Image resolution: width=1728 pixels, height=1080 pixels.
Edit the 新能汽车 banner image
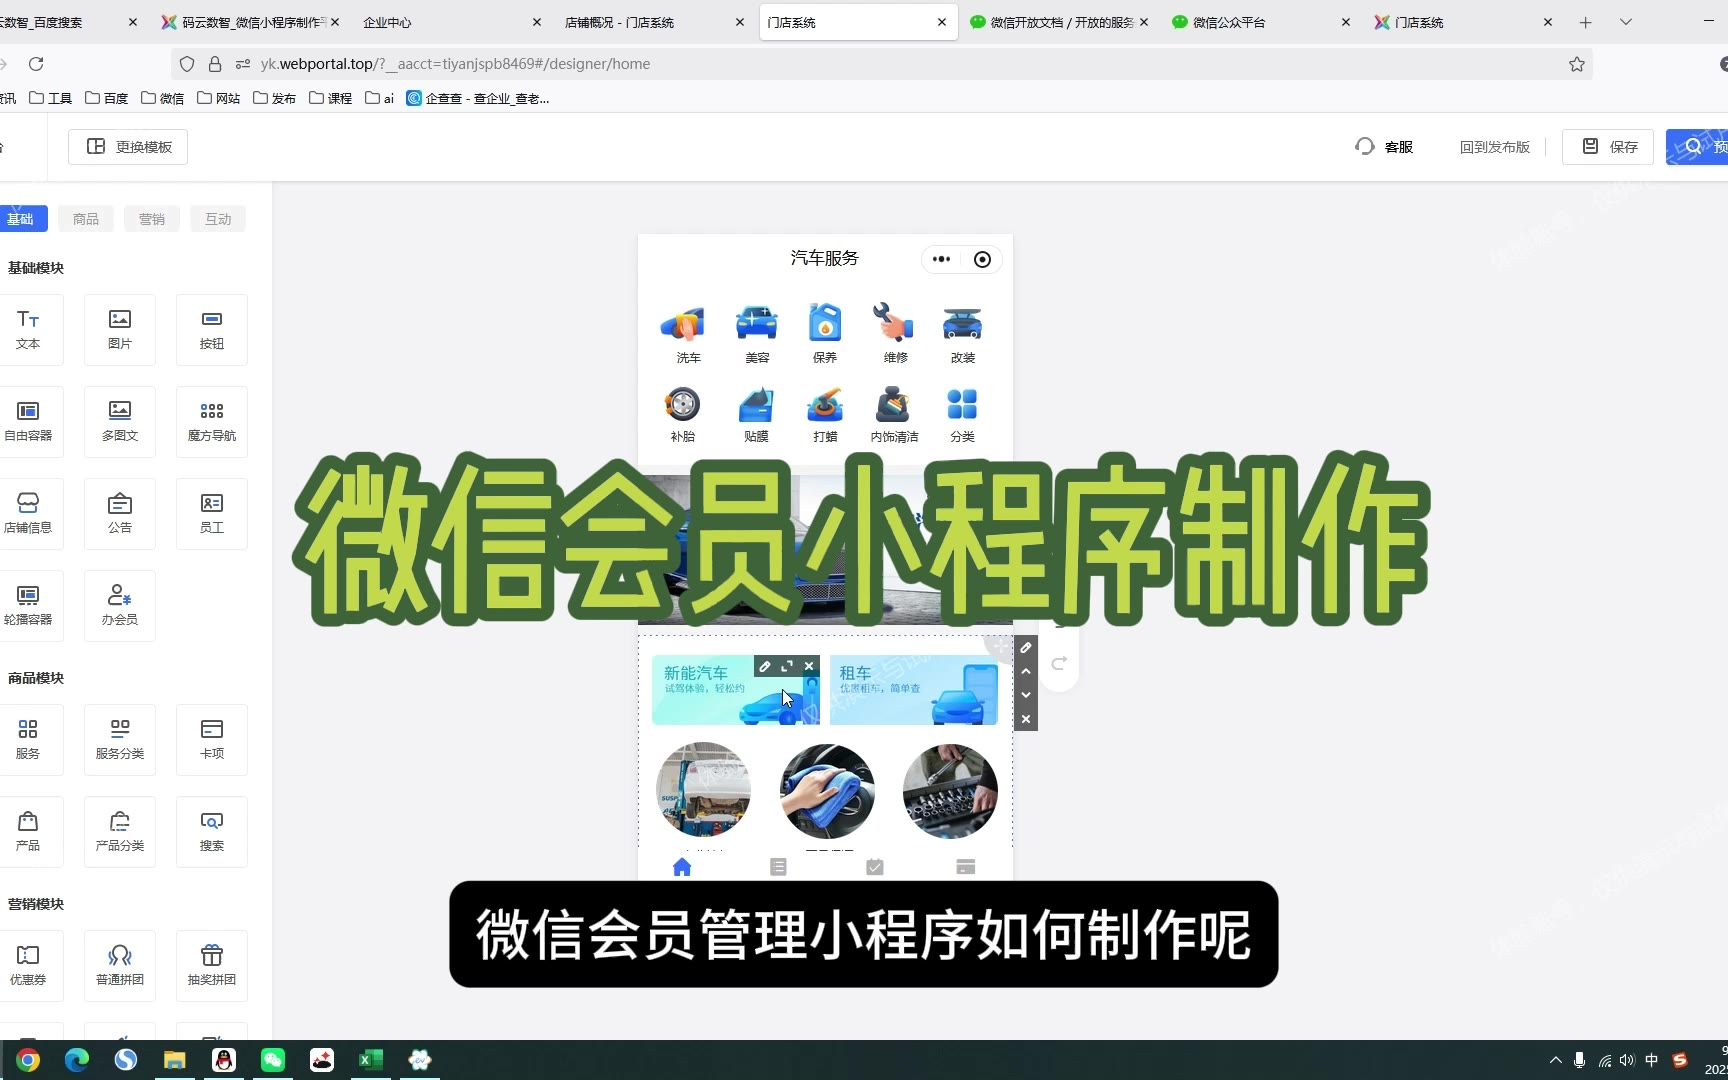[765, 666]
